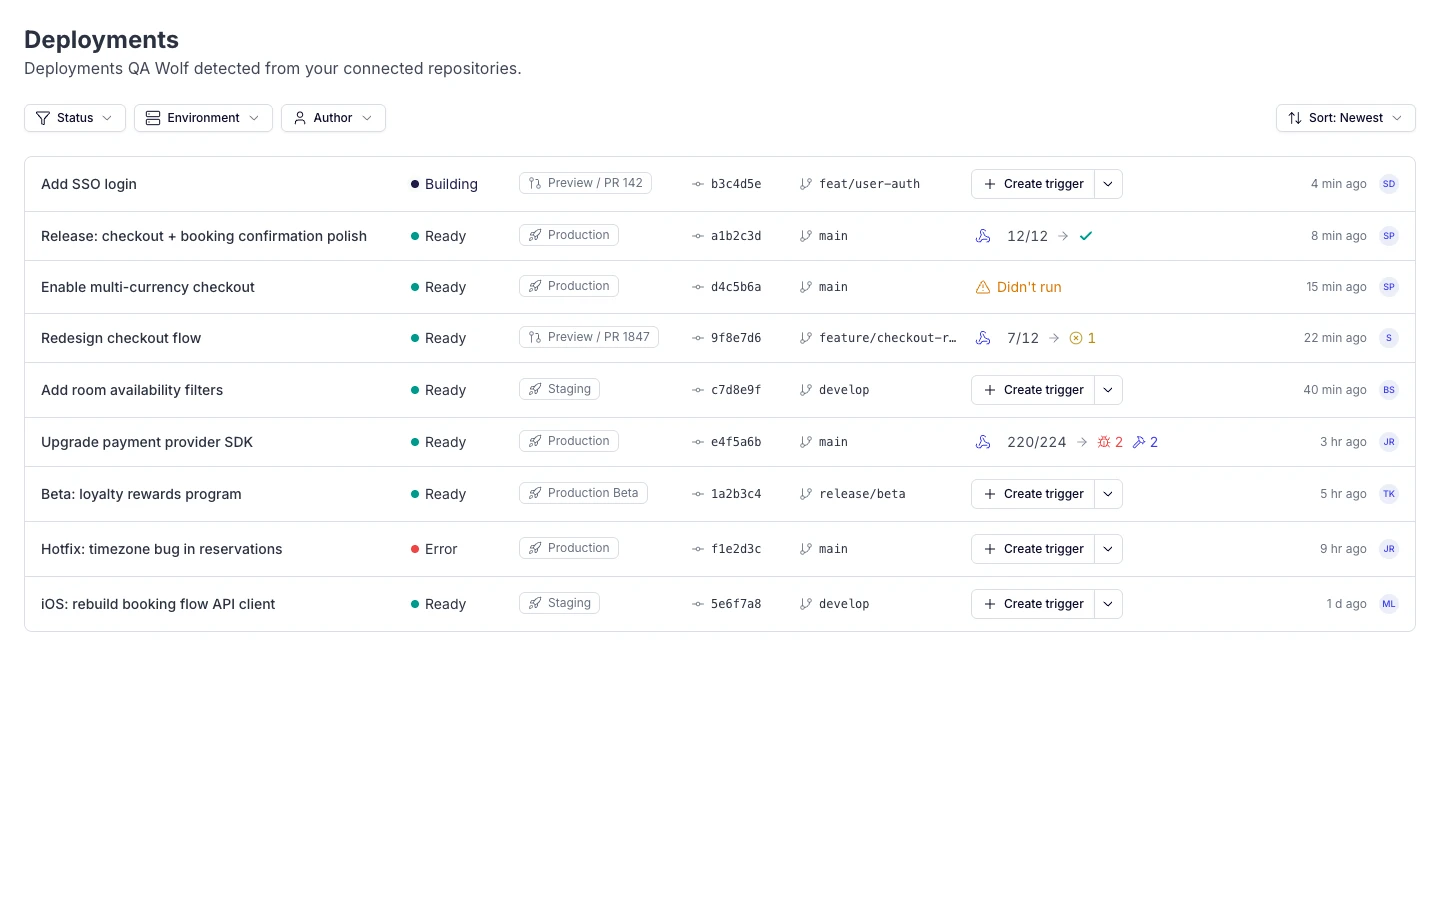Create trigger for Add room availability filters
The image size is (1440, 900).
1033,390
